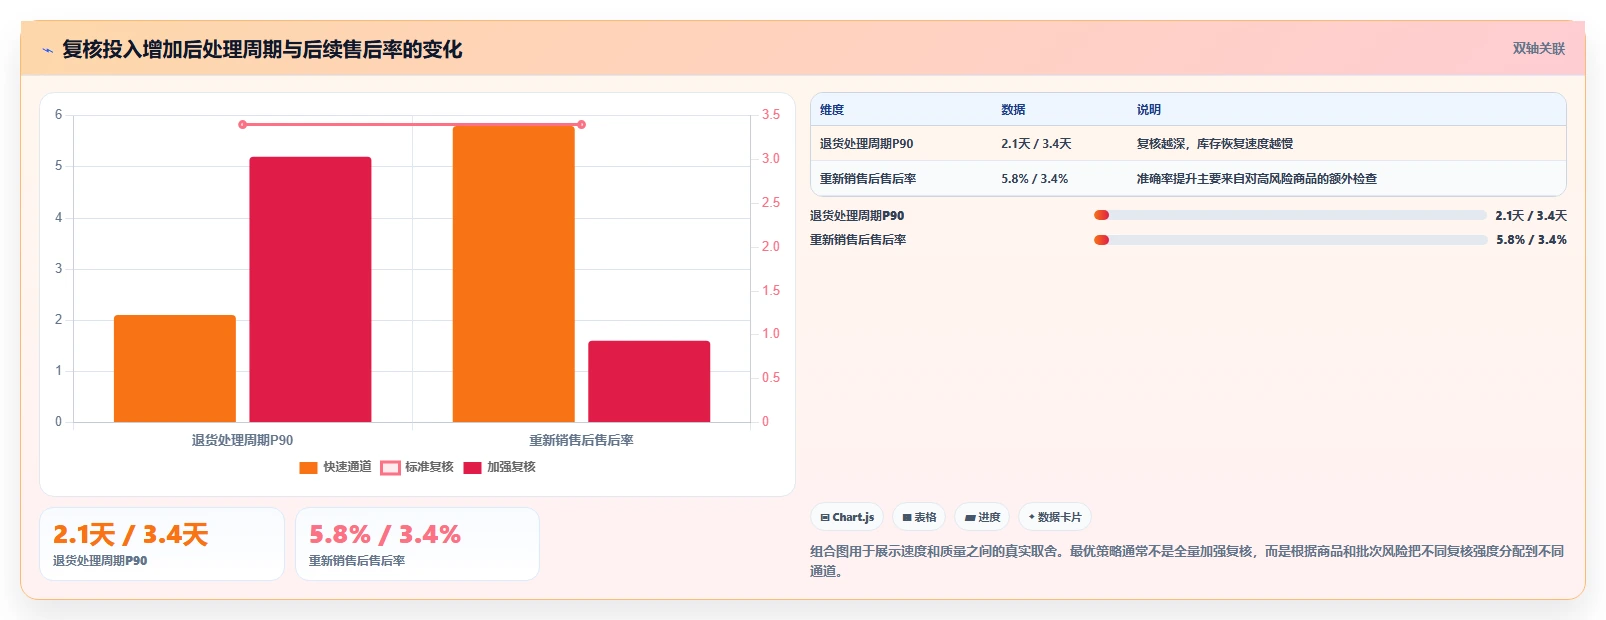Click the 进度 chip icon
This screenshot has width=1606, height=620.
pyautogui.click(x=970, y=518)
